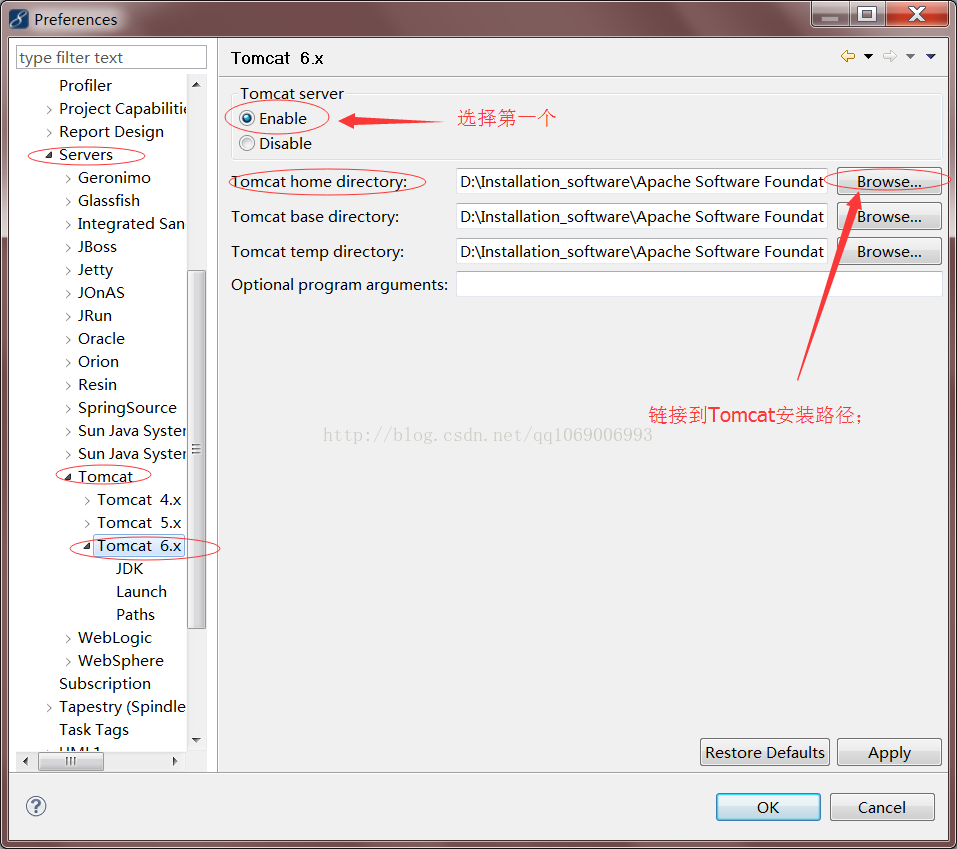Viewport: 957px width, 849px height.
Task: Expand the Glassfish server node
Action: (x=68, y=201)
